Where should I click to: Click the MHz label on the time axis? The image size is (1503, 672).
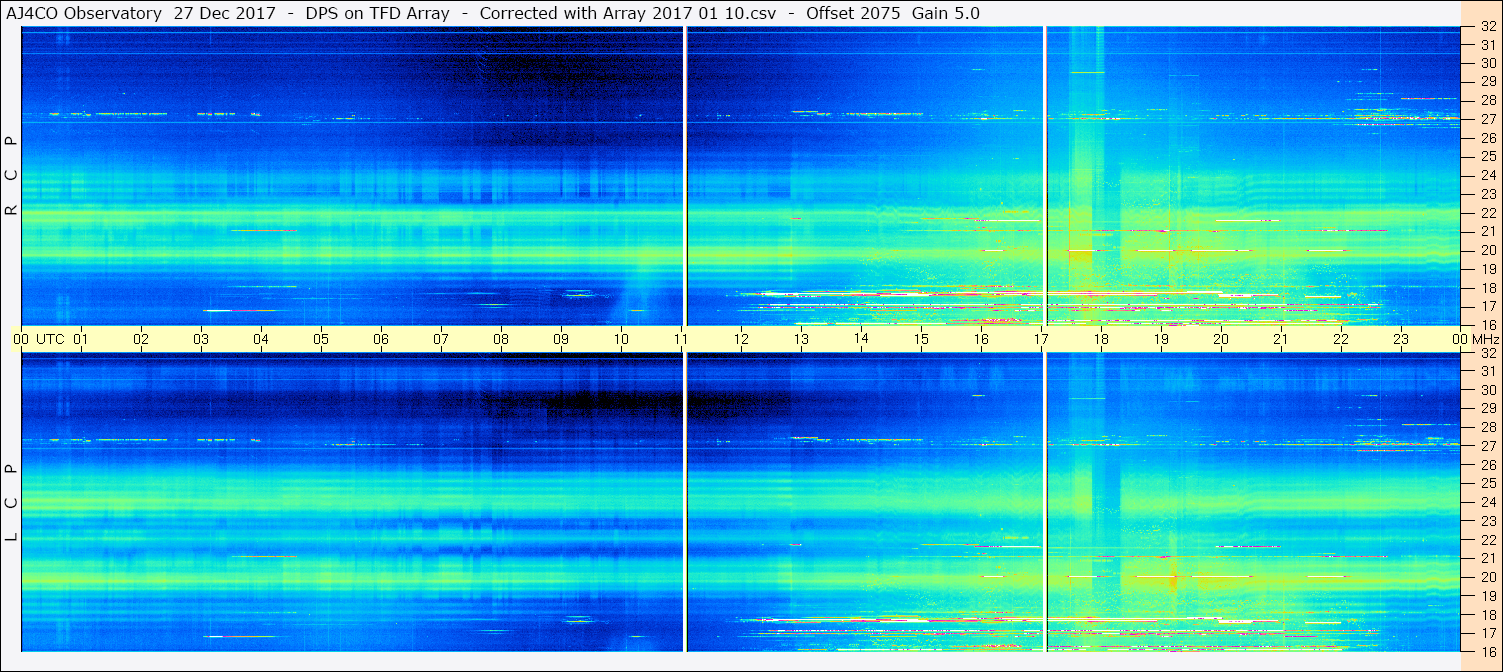point(1486,339)
